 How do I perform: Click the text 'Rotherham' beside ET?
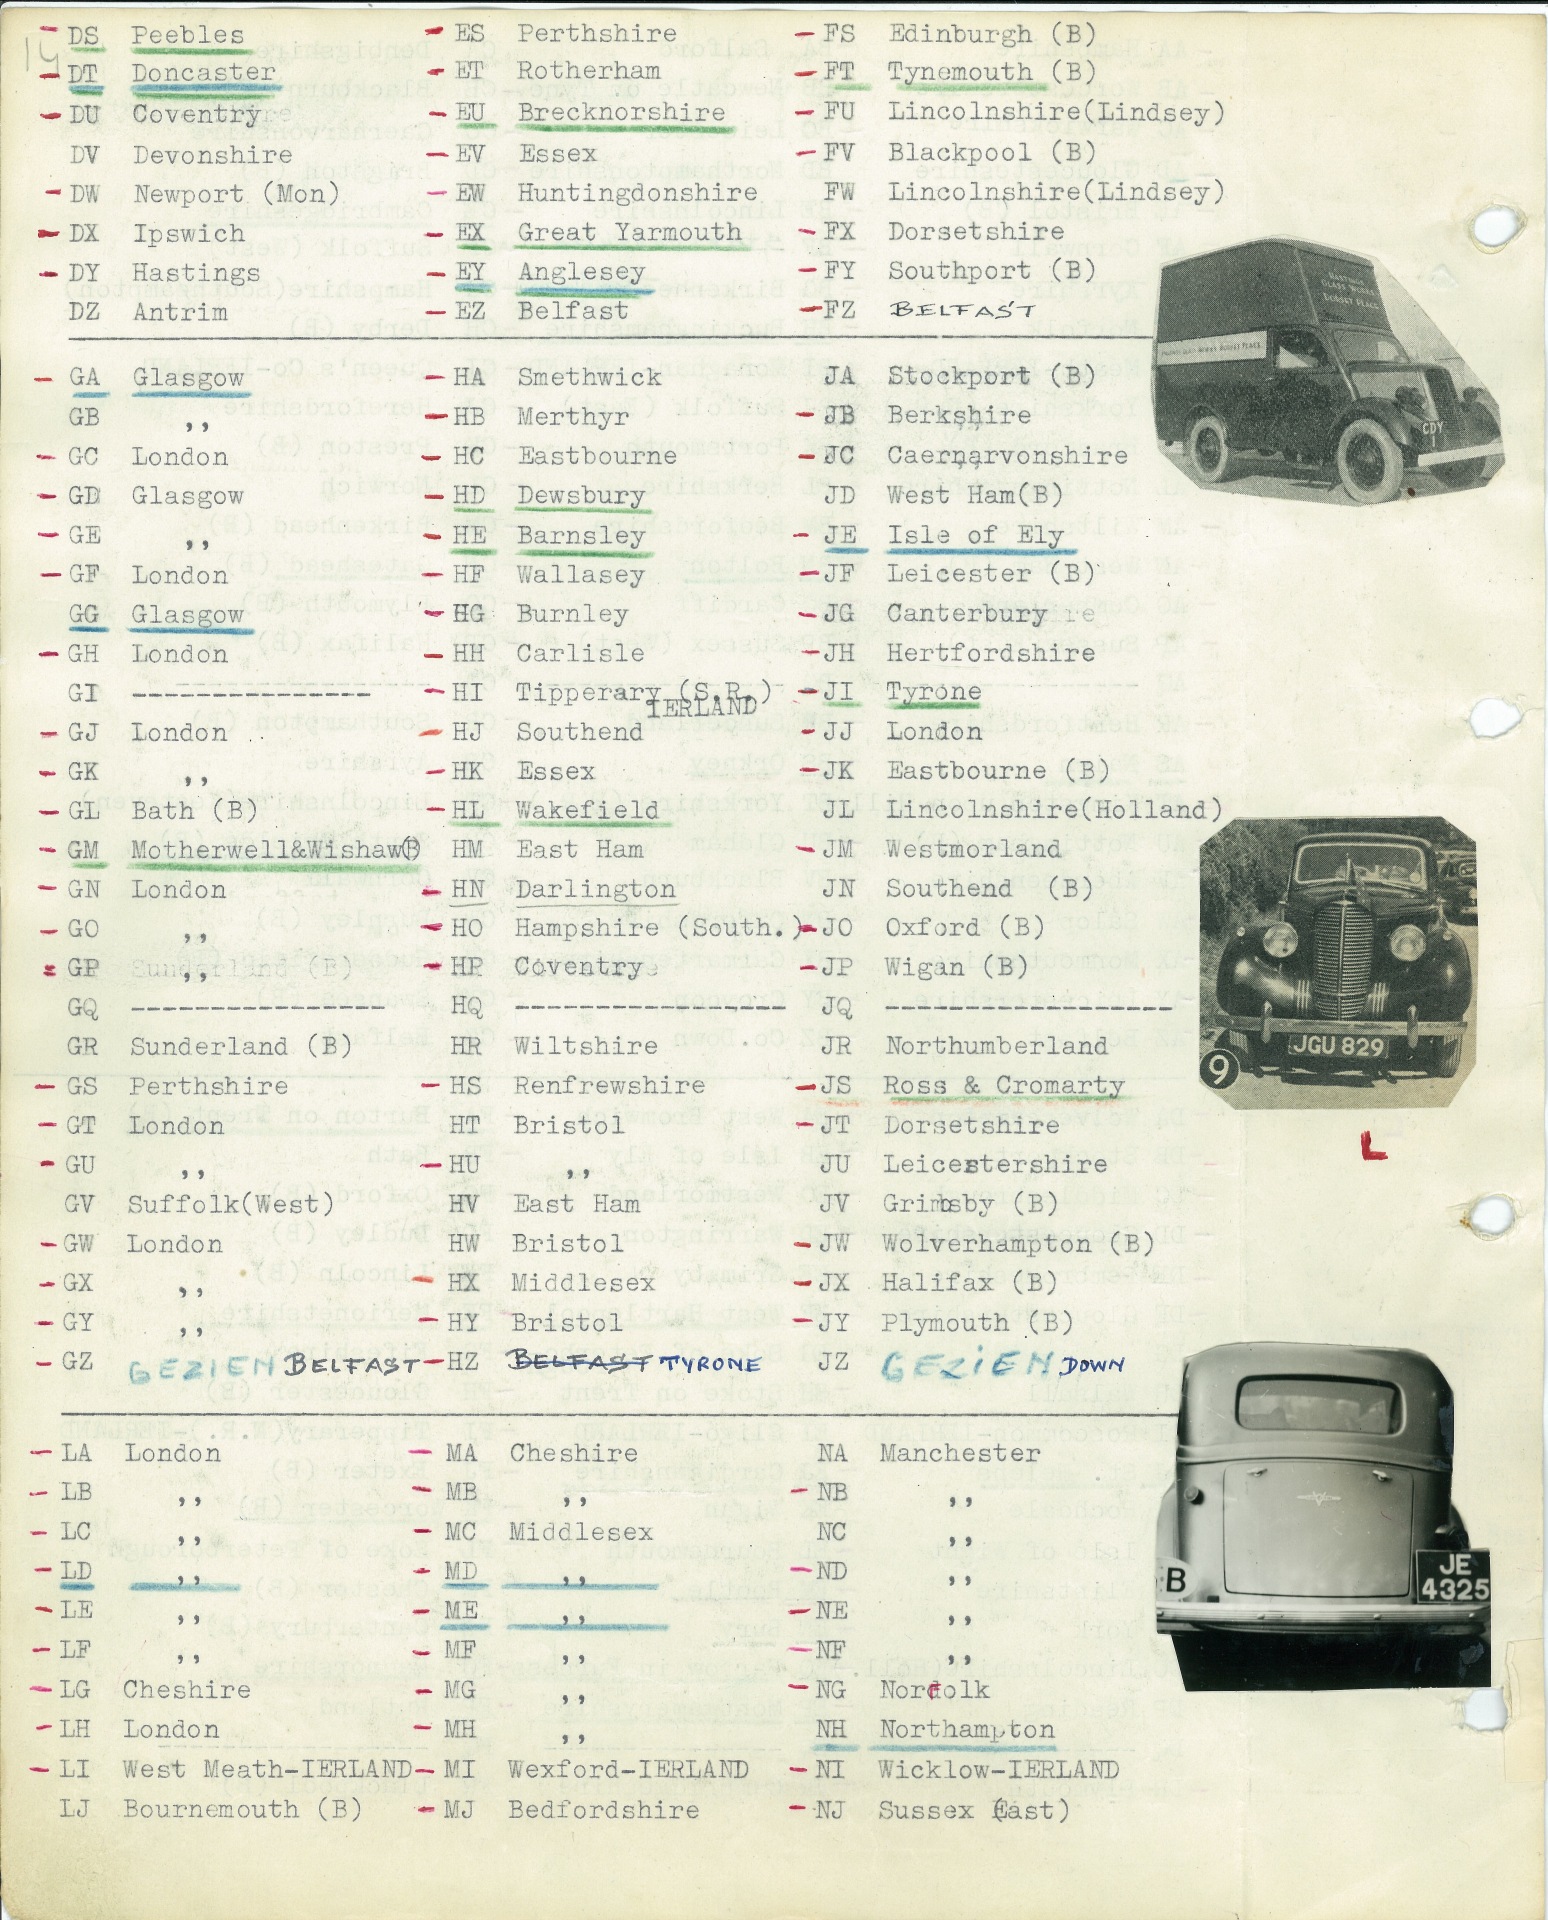588,72
